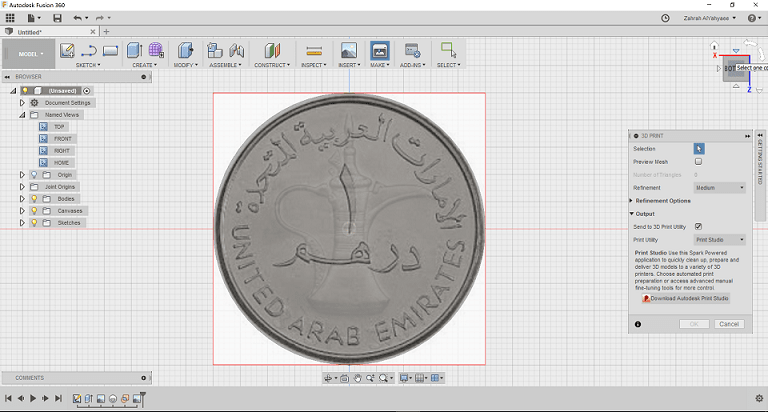
Task: Open the Help question mark menu
Action: pos(752,18)
